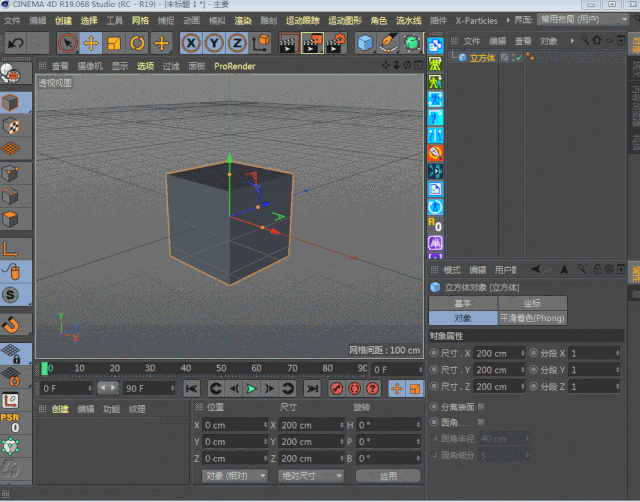640x502 pixels.
Task: Click the PSR reset icon
Action: click(11, 423)
